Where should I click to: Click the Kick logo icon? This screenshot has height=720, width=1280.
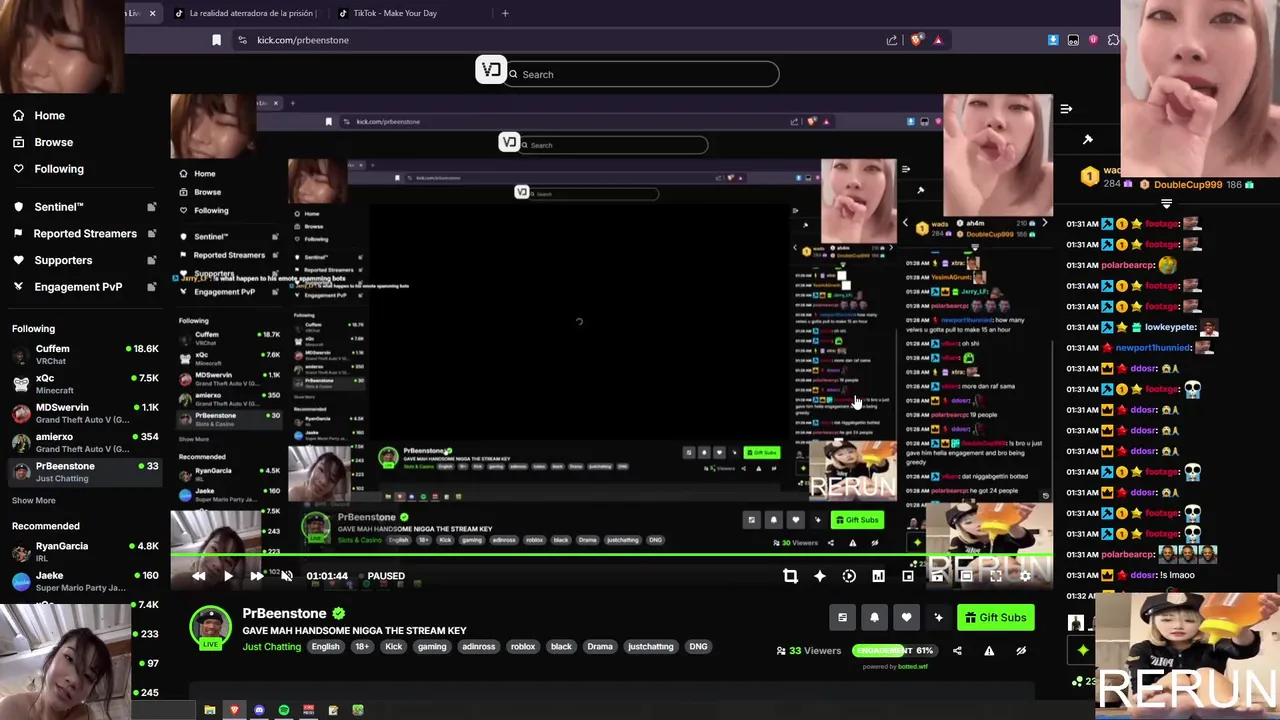pyautogui.click(x=490, y=69)
